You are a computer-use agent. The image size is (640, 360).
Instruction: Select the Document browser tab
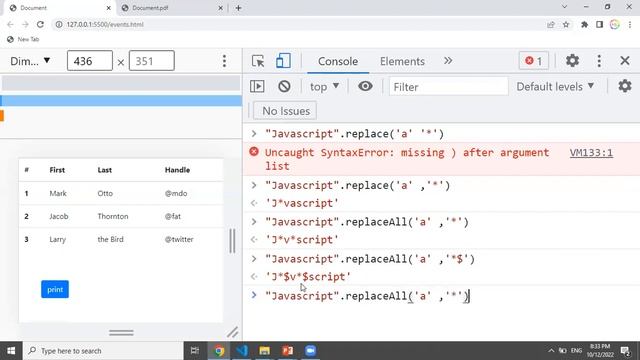click(59, 8)
